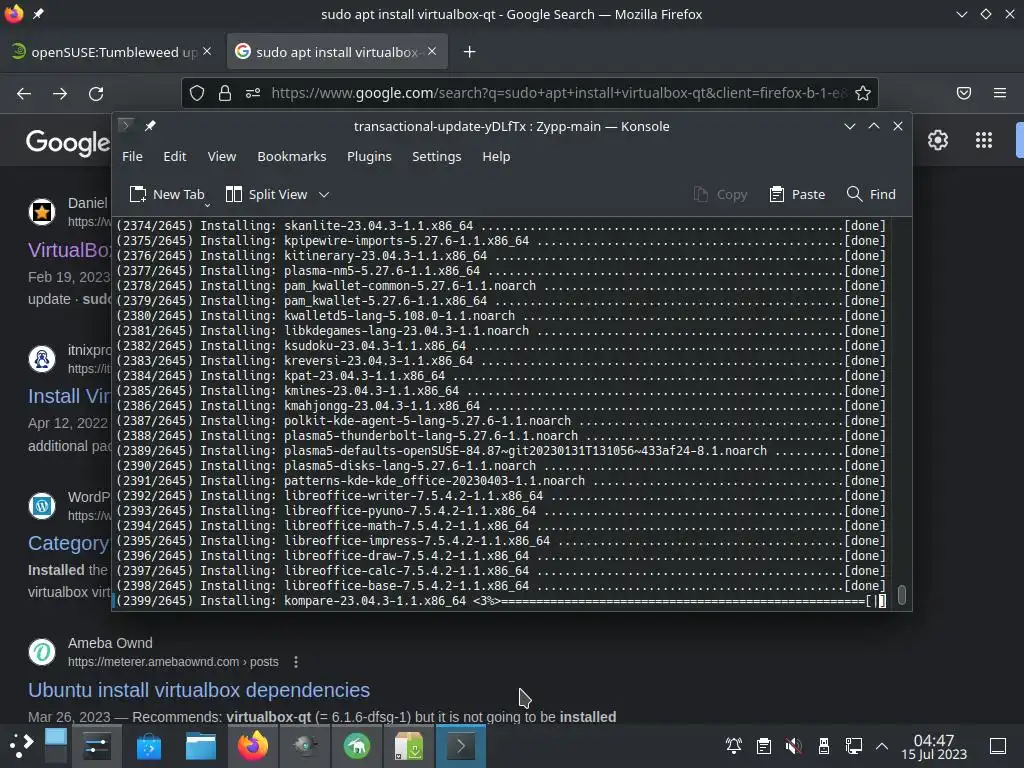Click the Google logo
This screenshot has width=1024, height=768.
coord(68,142)
